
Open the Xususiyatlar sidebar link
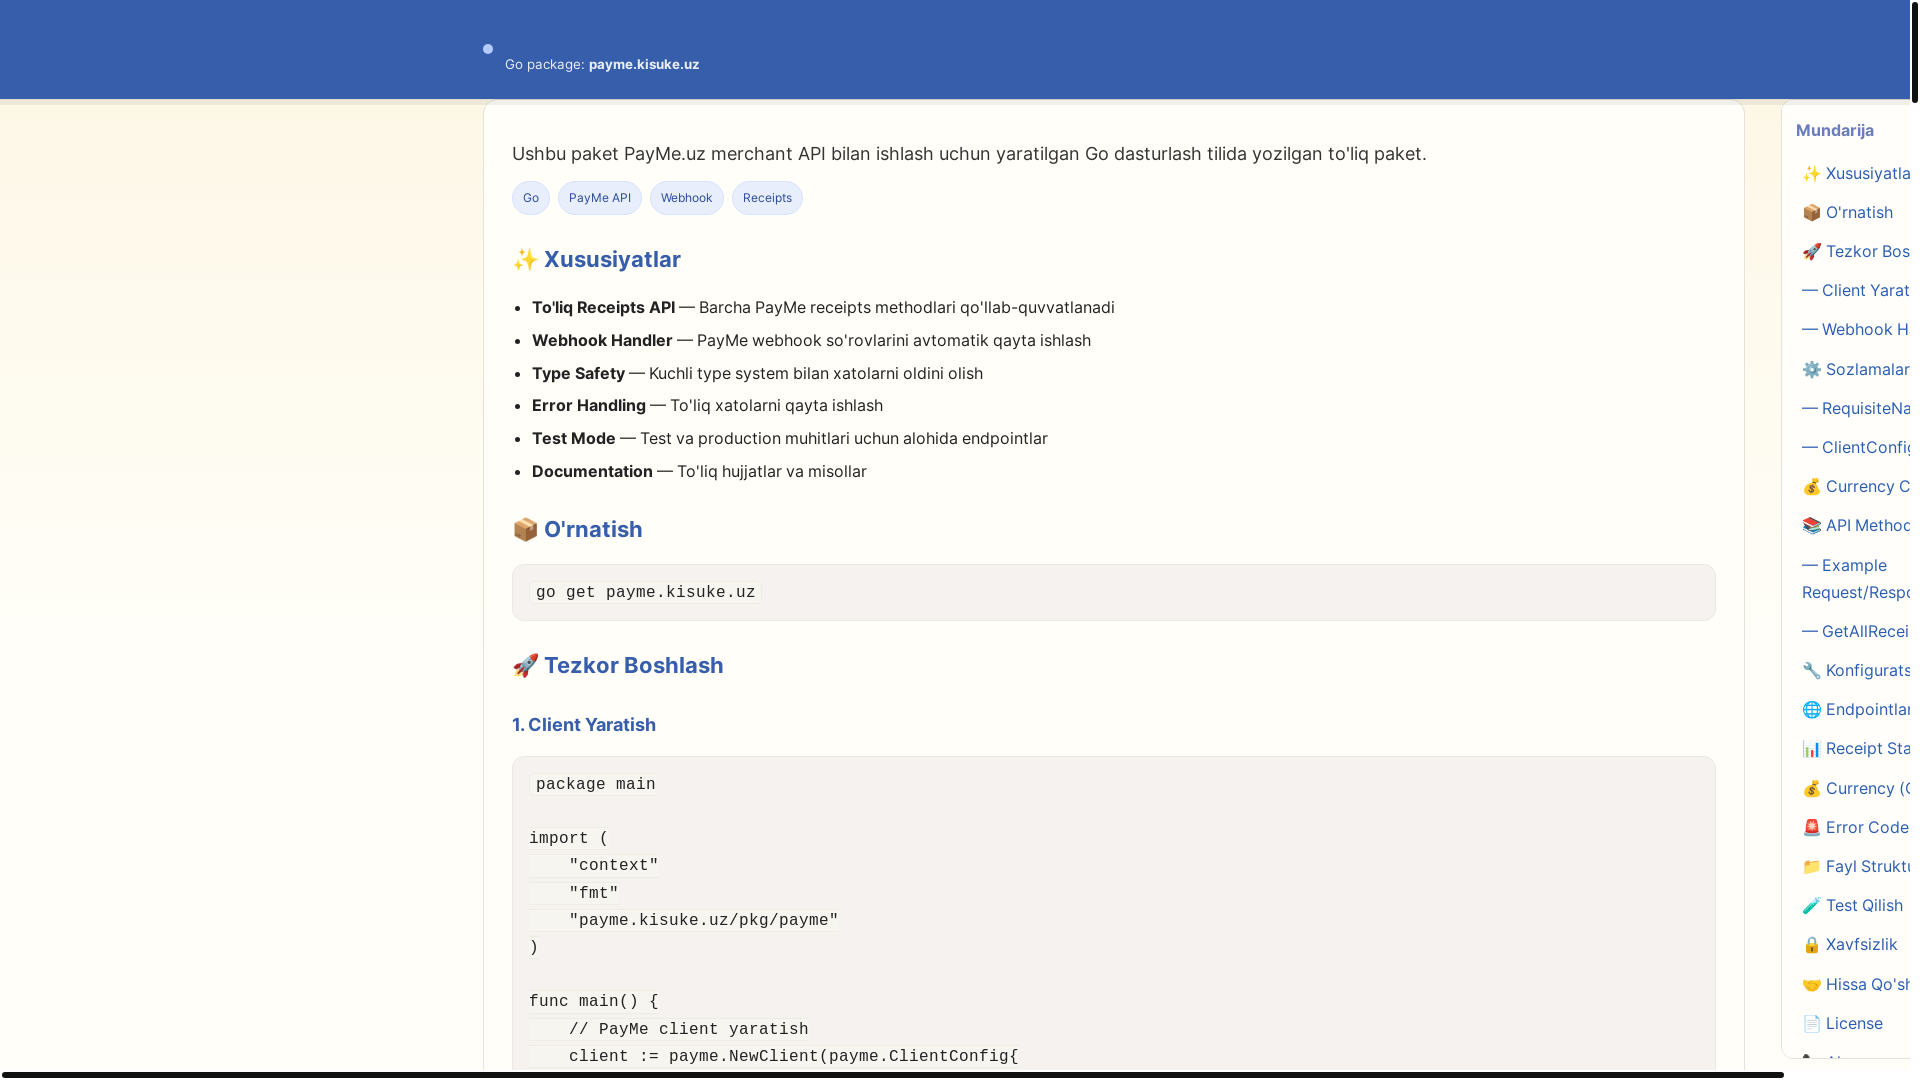[1856, 173]
